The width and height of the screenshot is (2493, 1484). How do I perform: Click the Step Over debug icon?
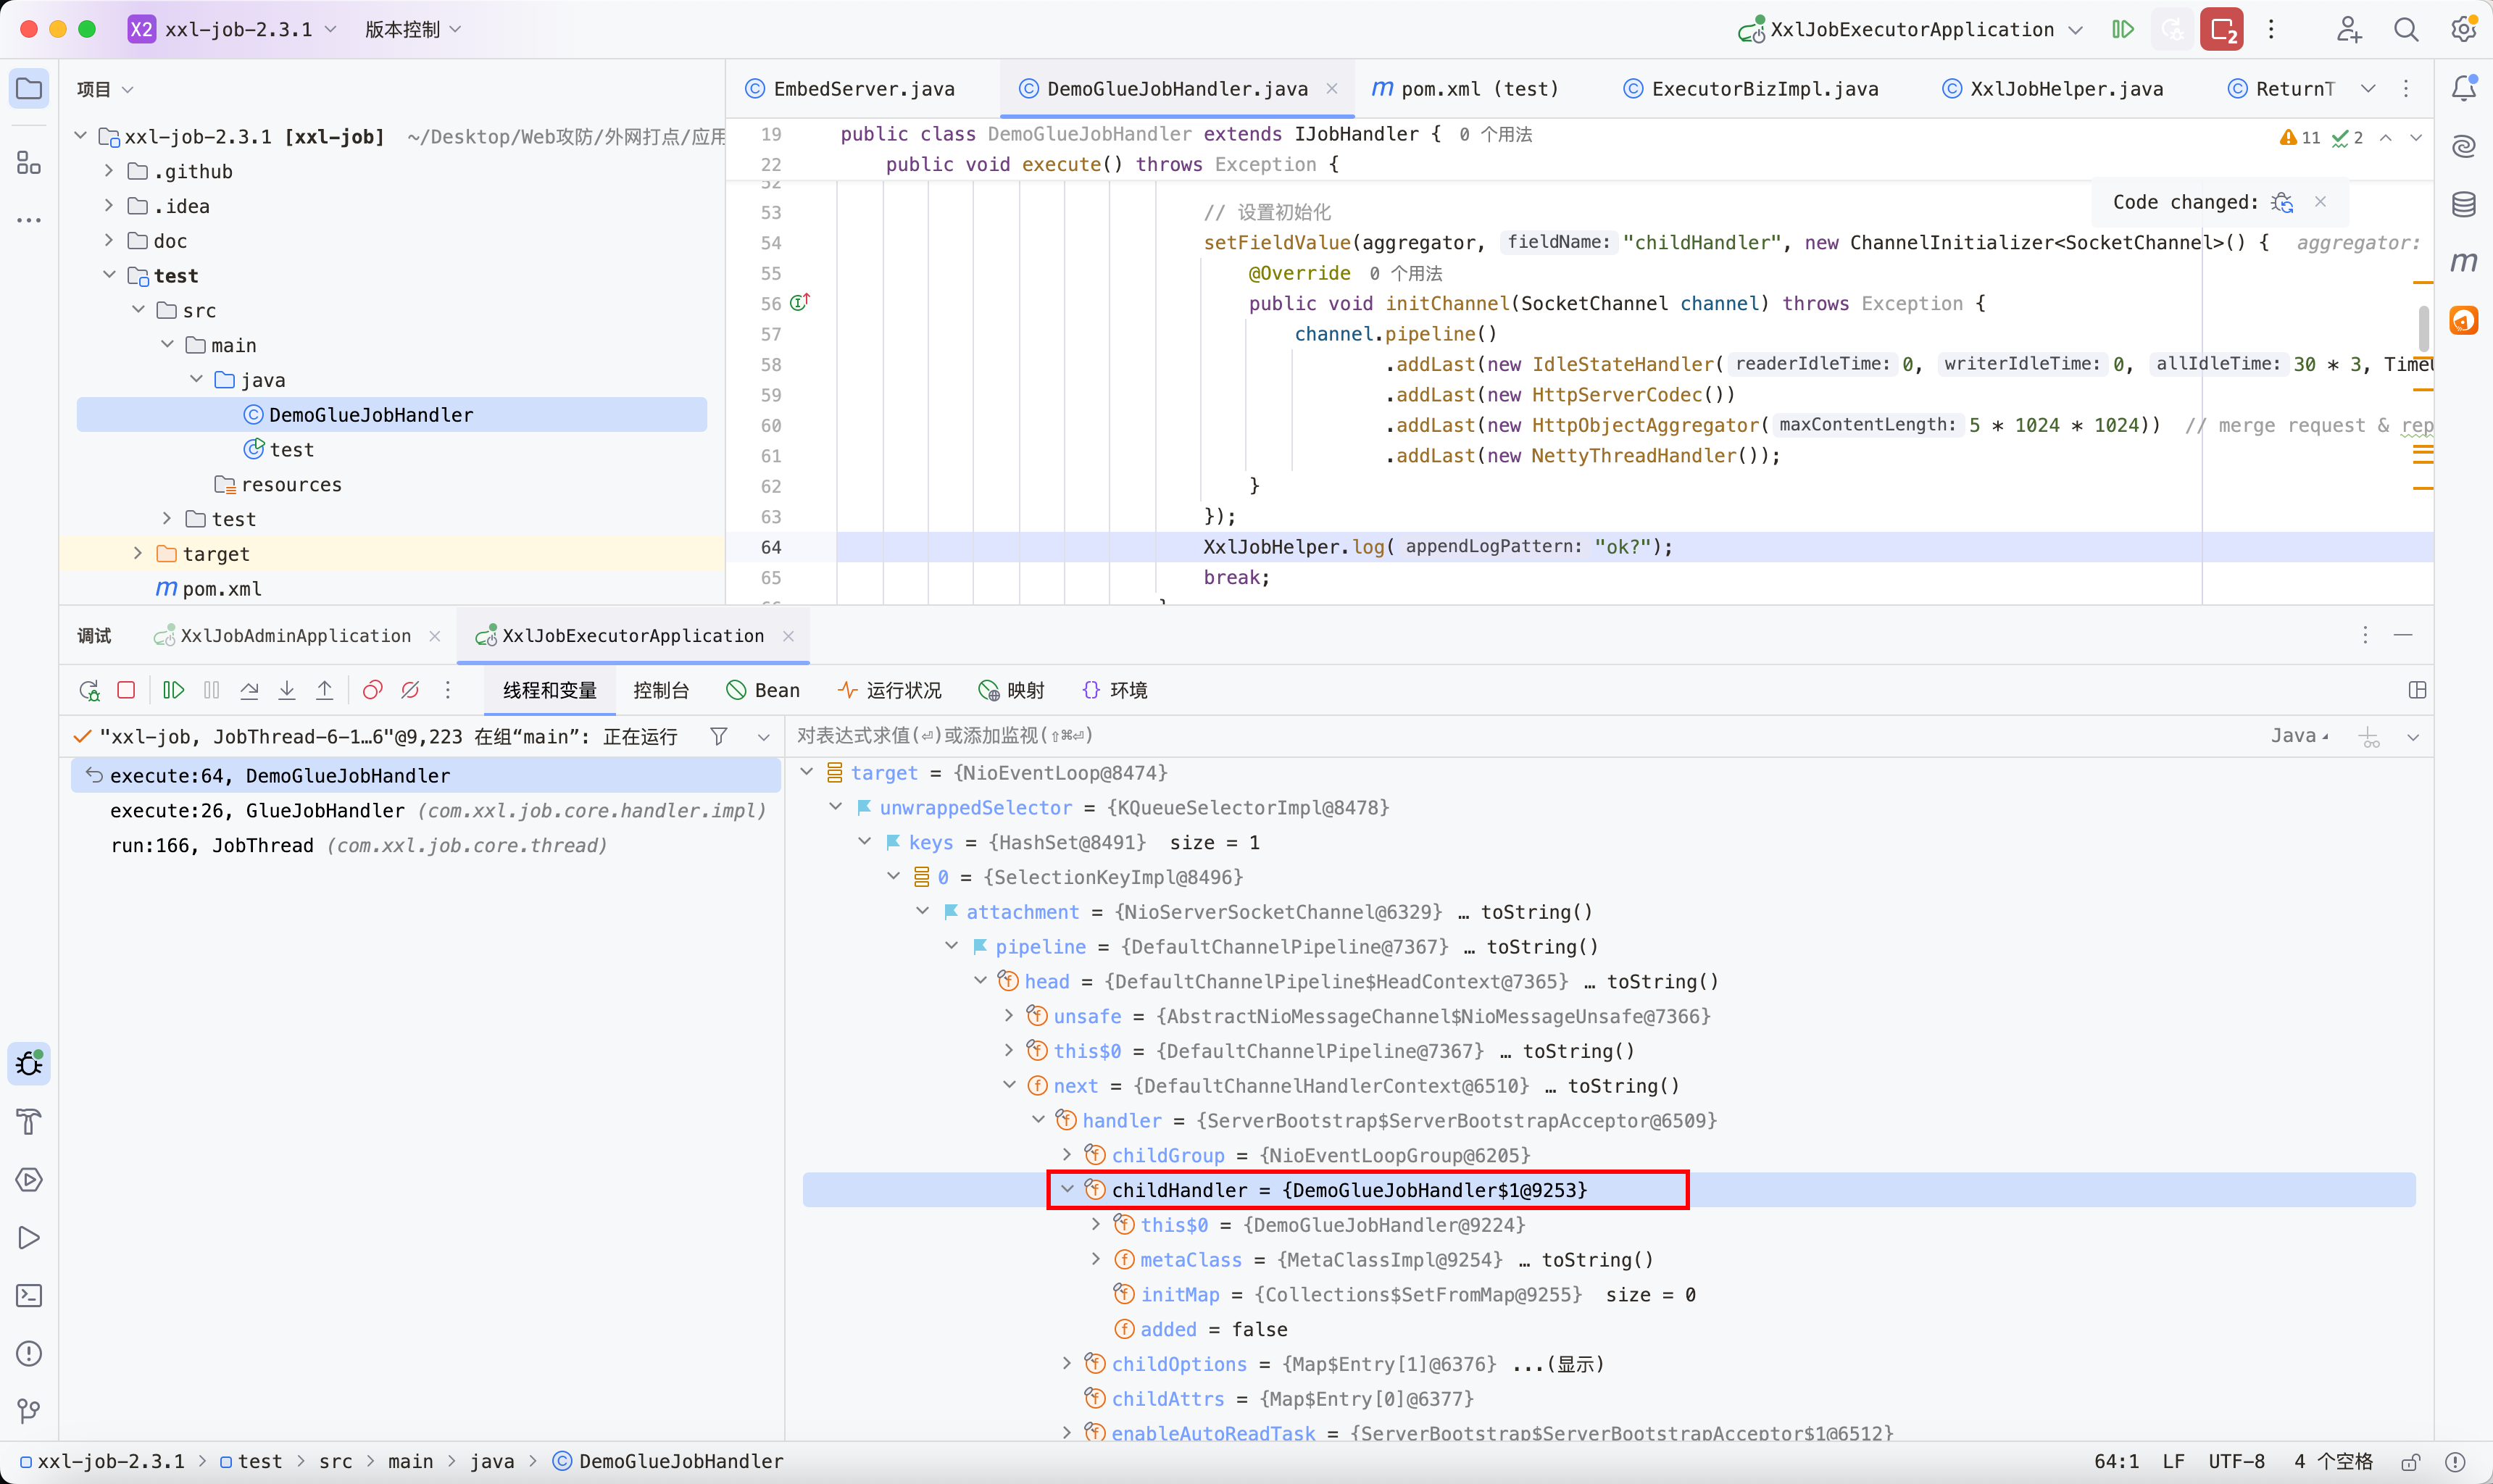click(x=249, y=690)
